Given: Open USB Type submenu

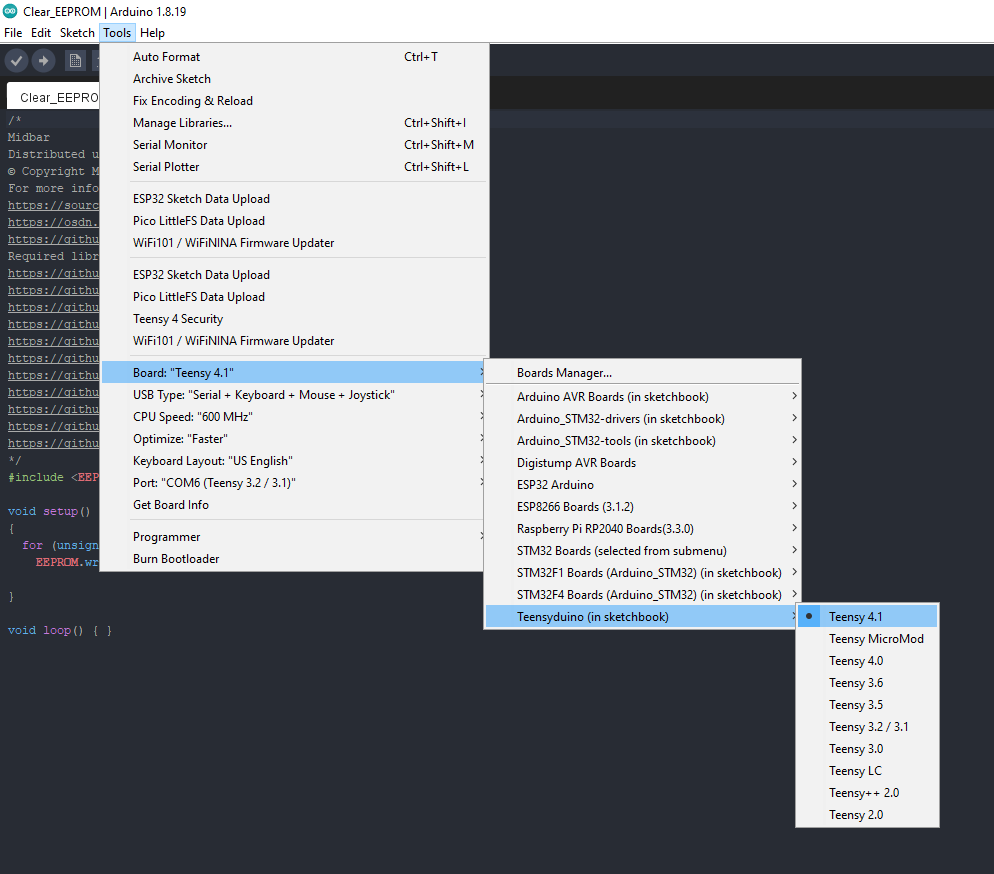Looking at the screenshot, I should pos(295,395).
